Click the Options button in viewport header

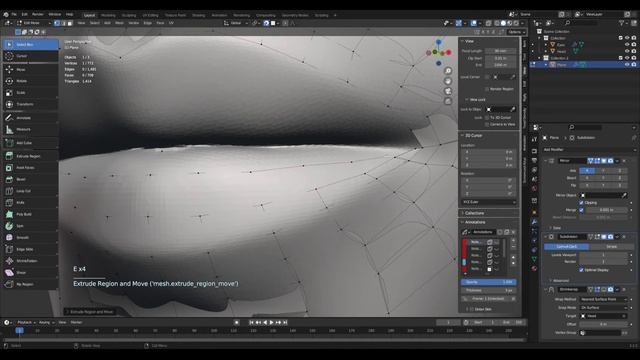tap(516, 32)
